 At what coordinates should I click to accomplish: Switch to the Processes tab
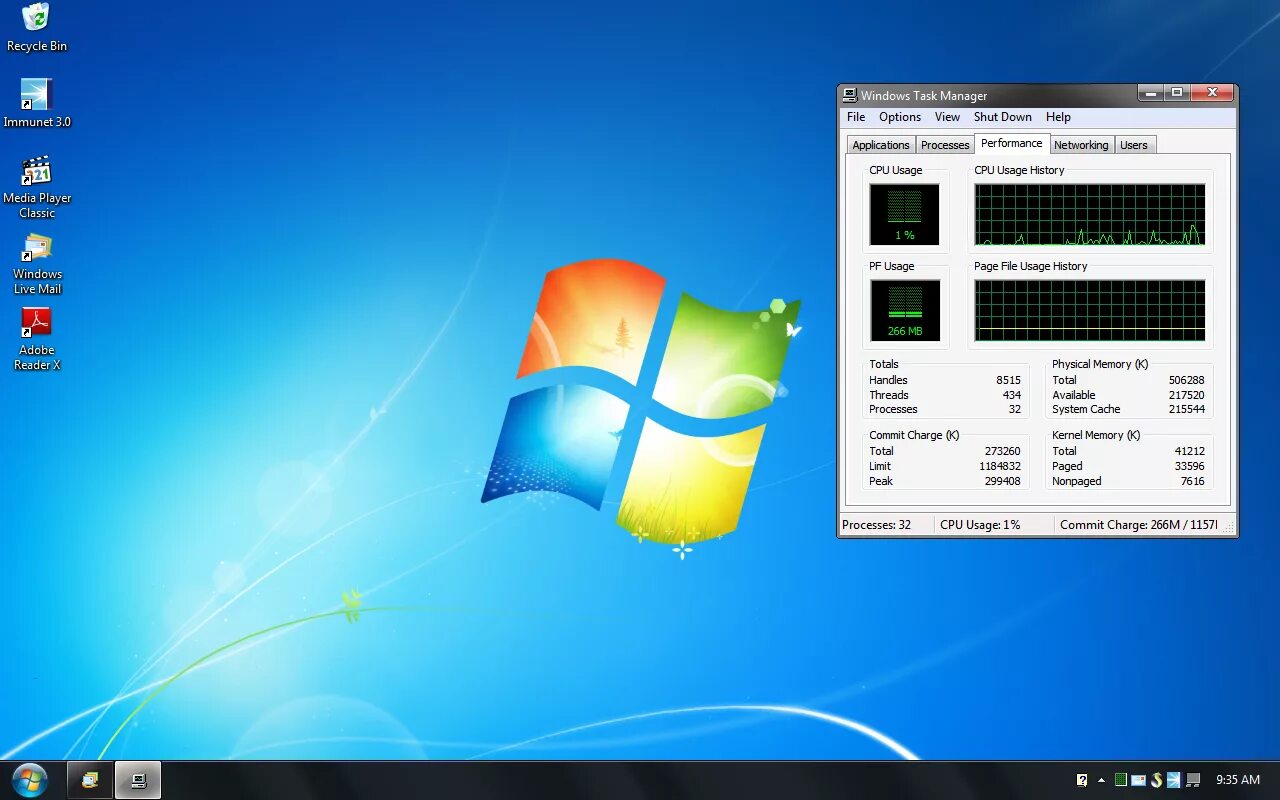[x=945, y=145]
